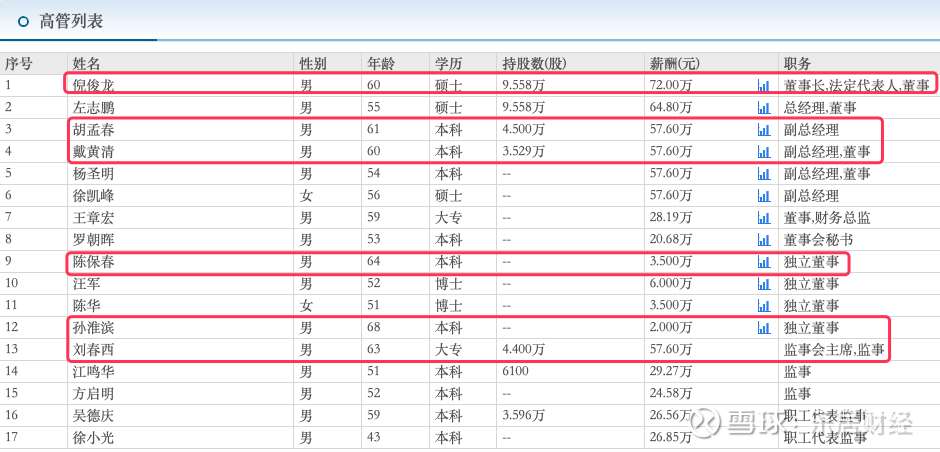Click education 博士 in 汪军 row
This screenshot has width=940, height=452.
tap(449, 284)
